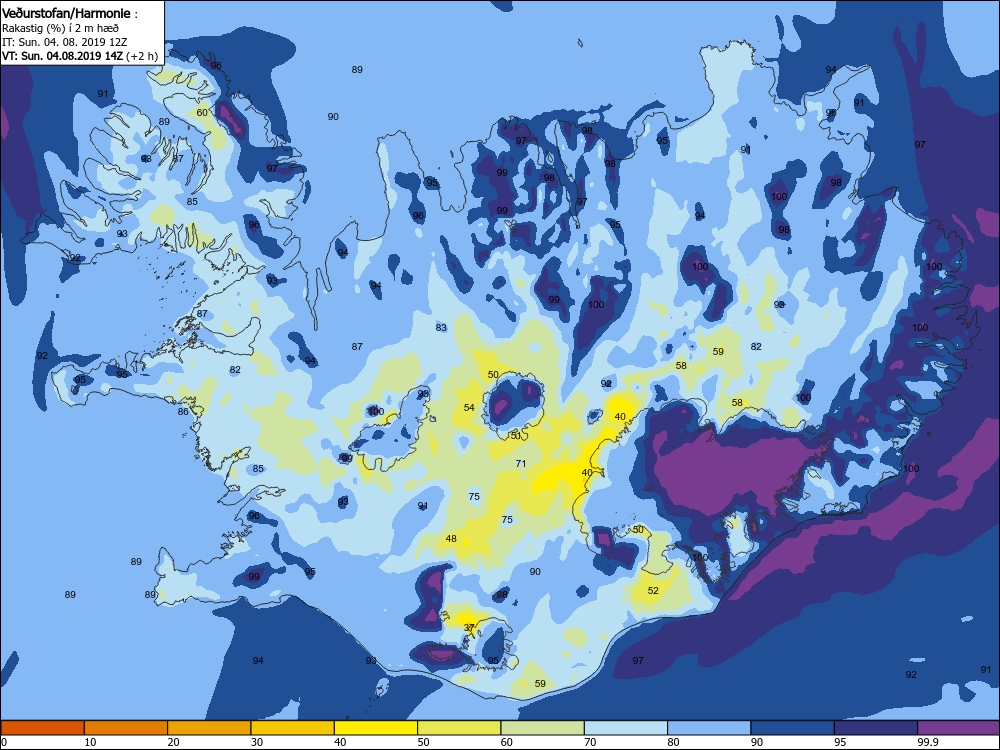Image resolution: width=1000 pixels, height=750 pixels.
Task: Click the dark orange 0–10 legend swatch
Action: click(42, 728)
